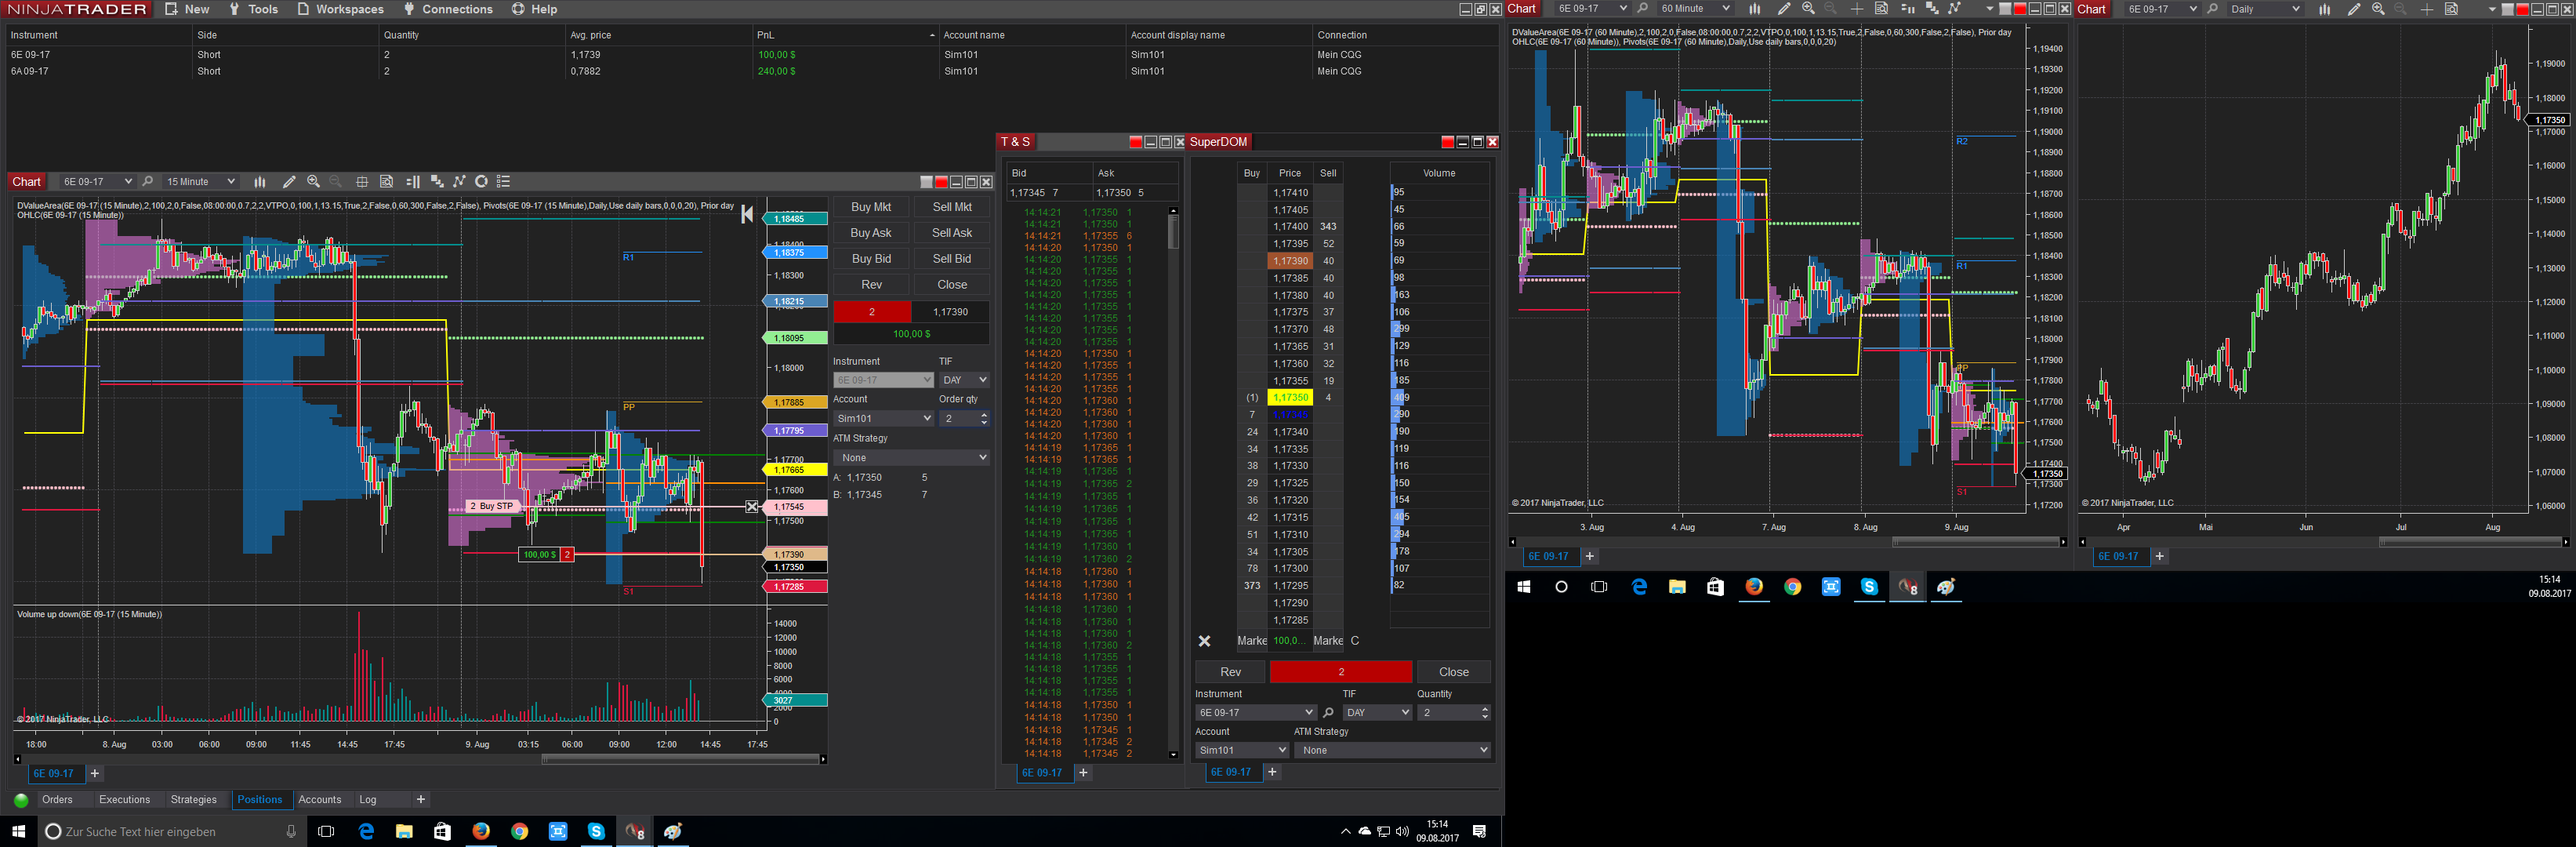Click the search box microphone icon
Viewport: 2576px width, 847px height.
click(291, 832)
